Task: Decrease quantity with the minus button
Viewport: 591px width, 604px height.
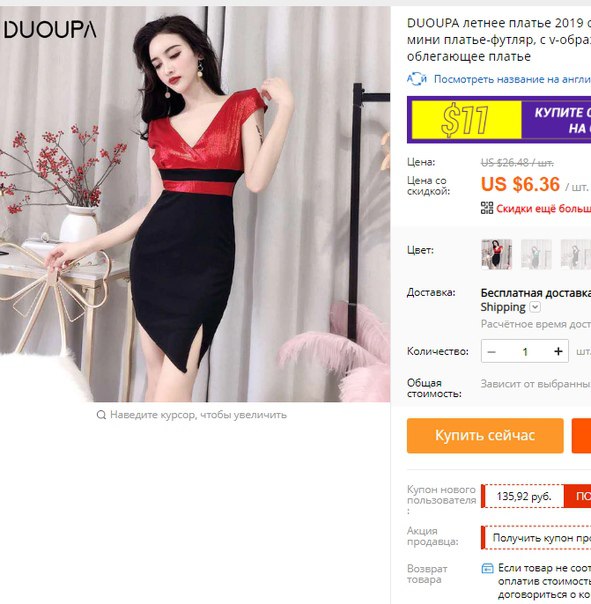Action: (x=491, y=351)
